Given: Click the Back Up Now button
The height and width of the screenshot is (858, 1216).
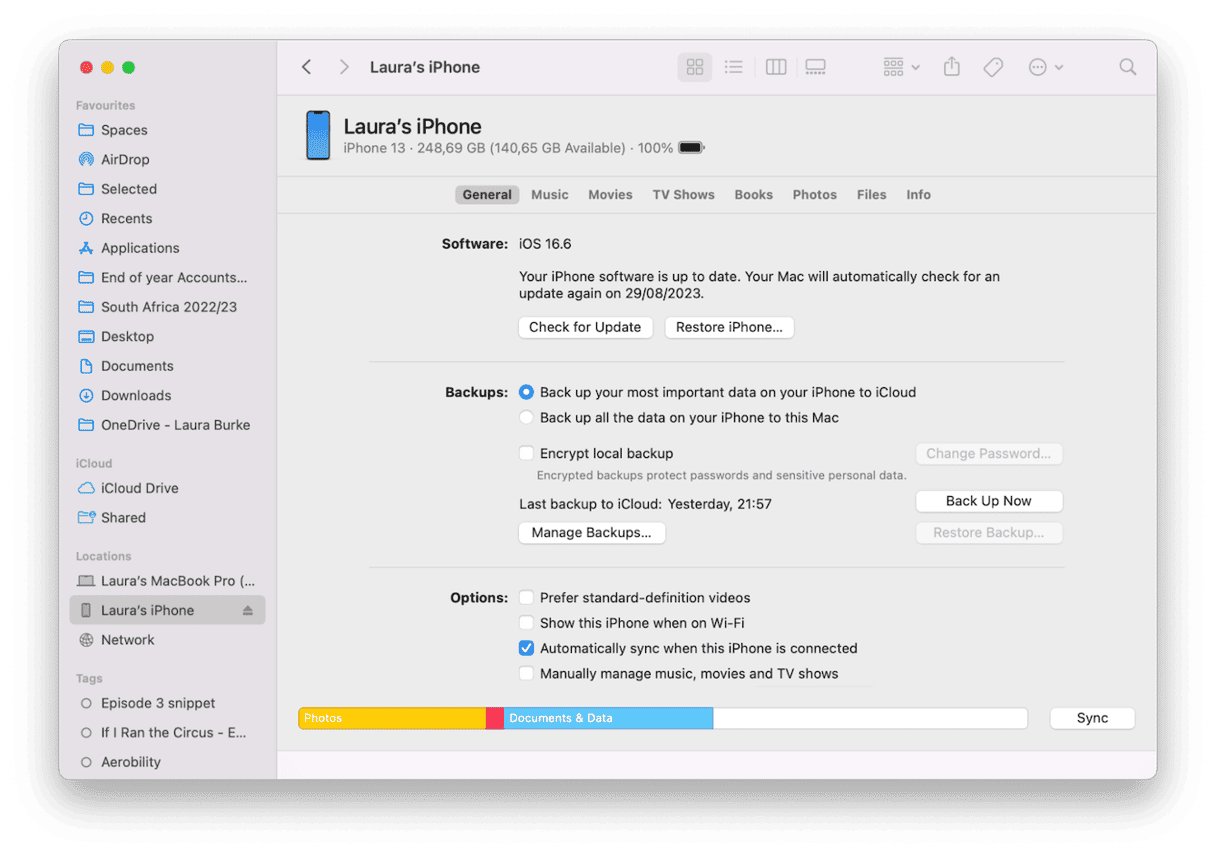Looking at the screenshot, I should [x=988, y=501].
